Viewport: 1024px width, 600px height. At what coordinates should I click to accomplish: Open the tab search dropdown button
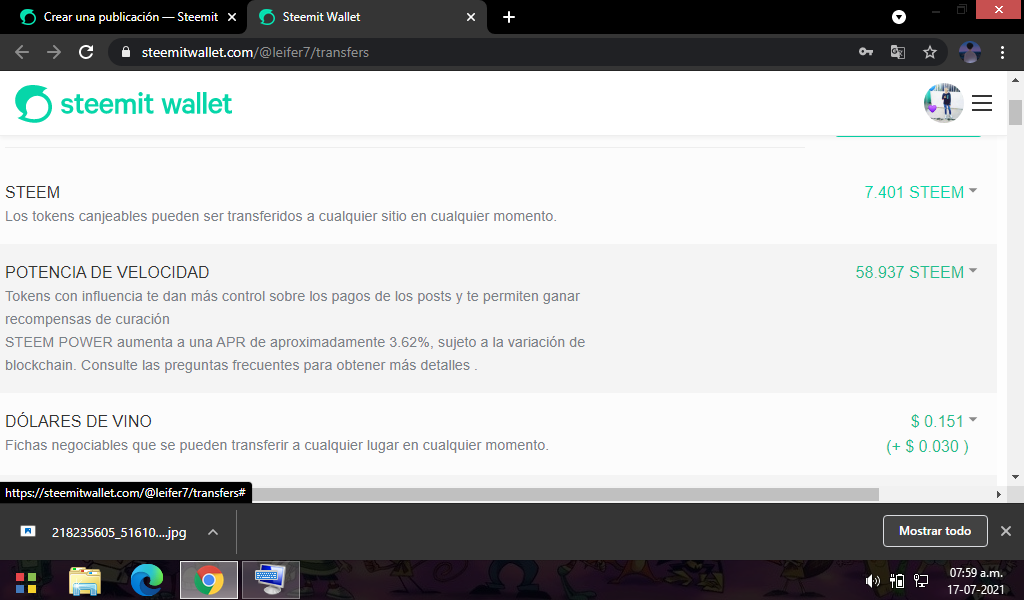(899, 17)
